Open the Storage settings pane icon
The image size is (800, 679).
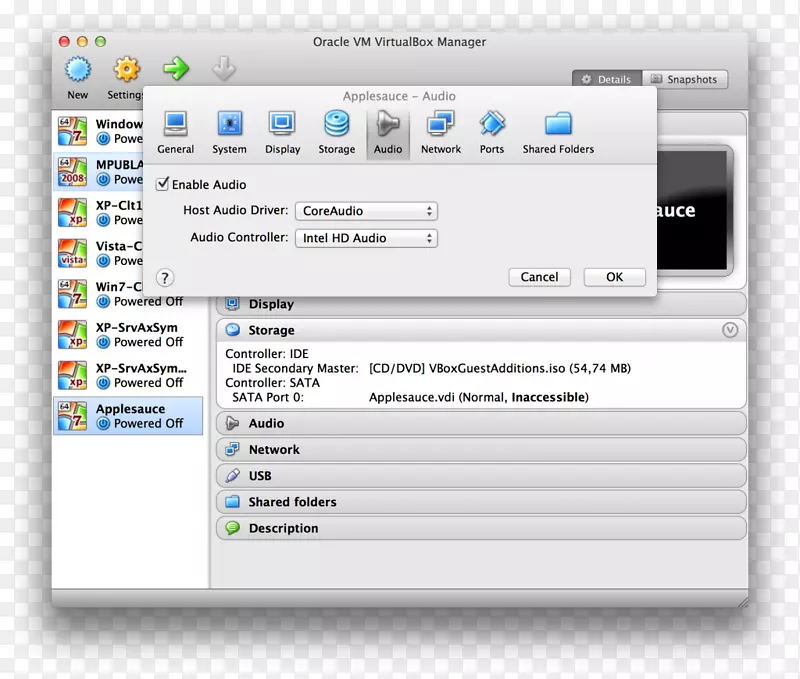(x=337, y=123)
